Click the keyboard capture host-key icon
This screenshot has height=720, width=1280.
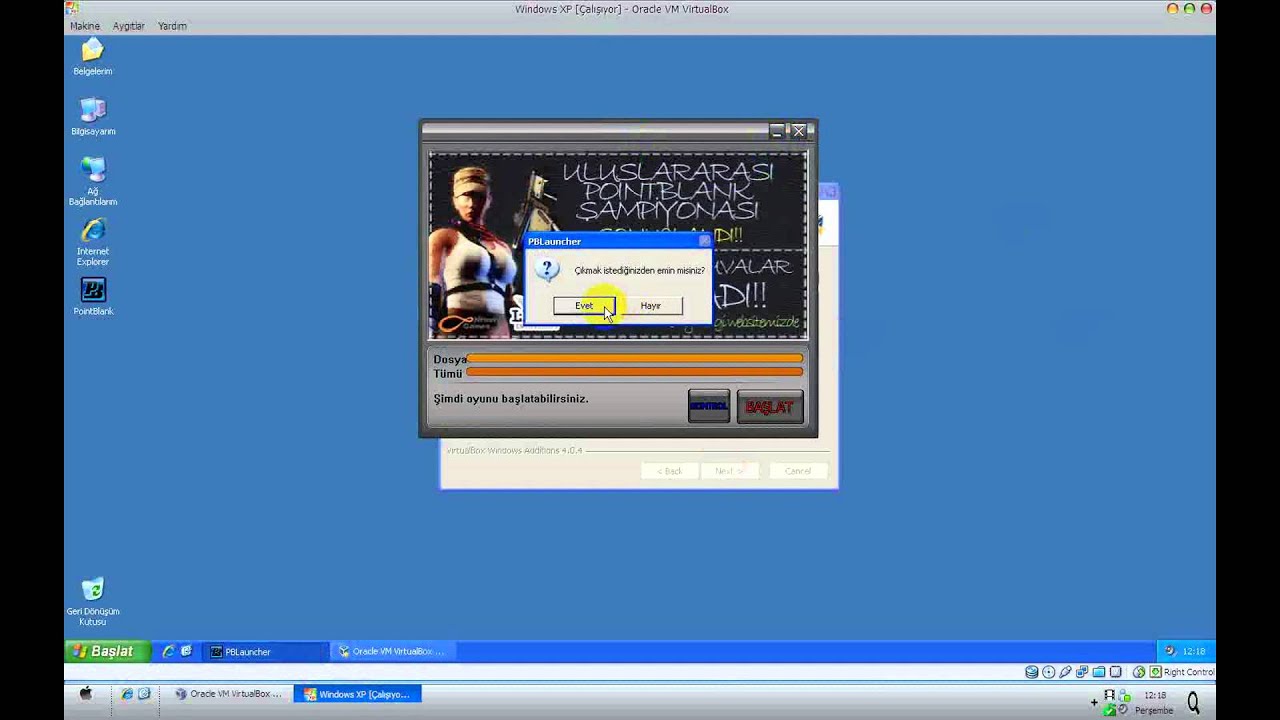tap(1155, 672)
